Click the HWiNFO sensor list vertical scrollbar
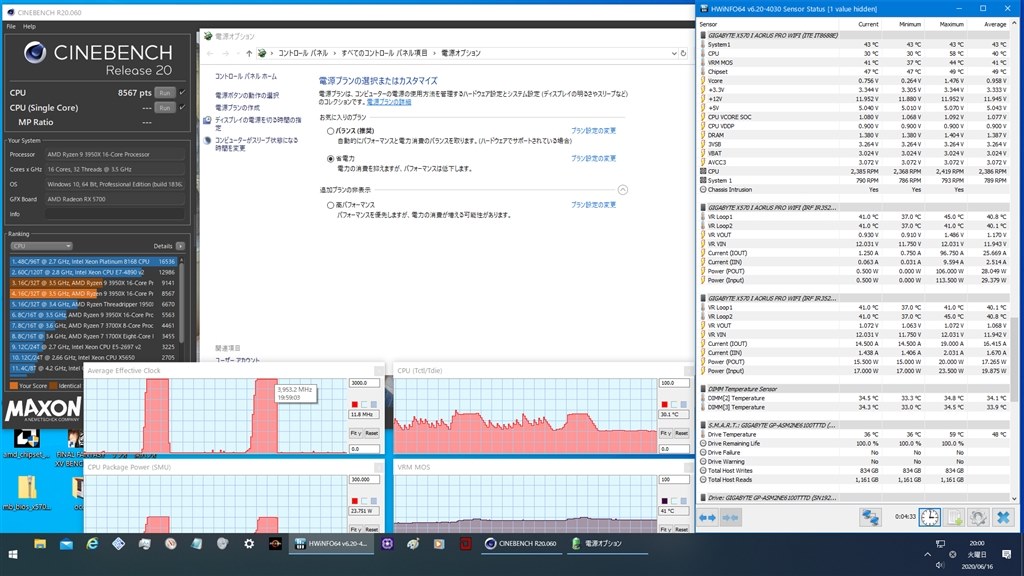 [1014, 262]
